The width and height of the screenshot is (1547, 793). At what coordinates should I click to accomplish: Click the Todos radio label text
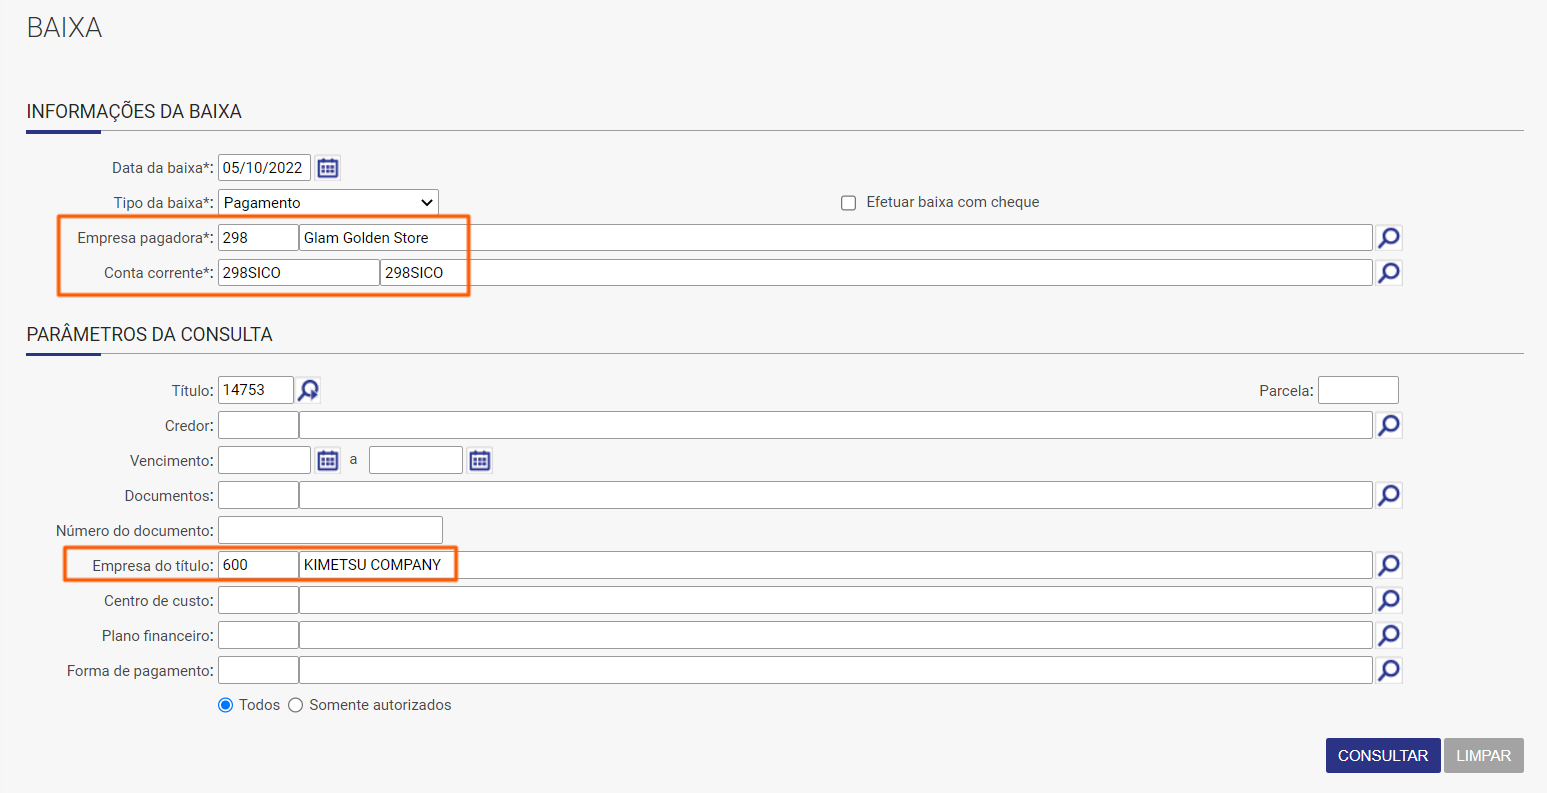pos(260,705)
